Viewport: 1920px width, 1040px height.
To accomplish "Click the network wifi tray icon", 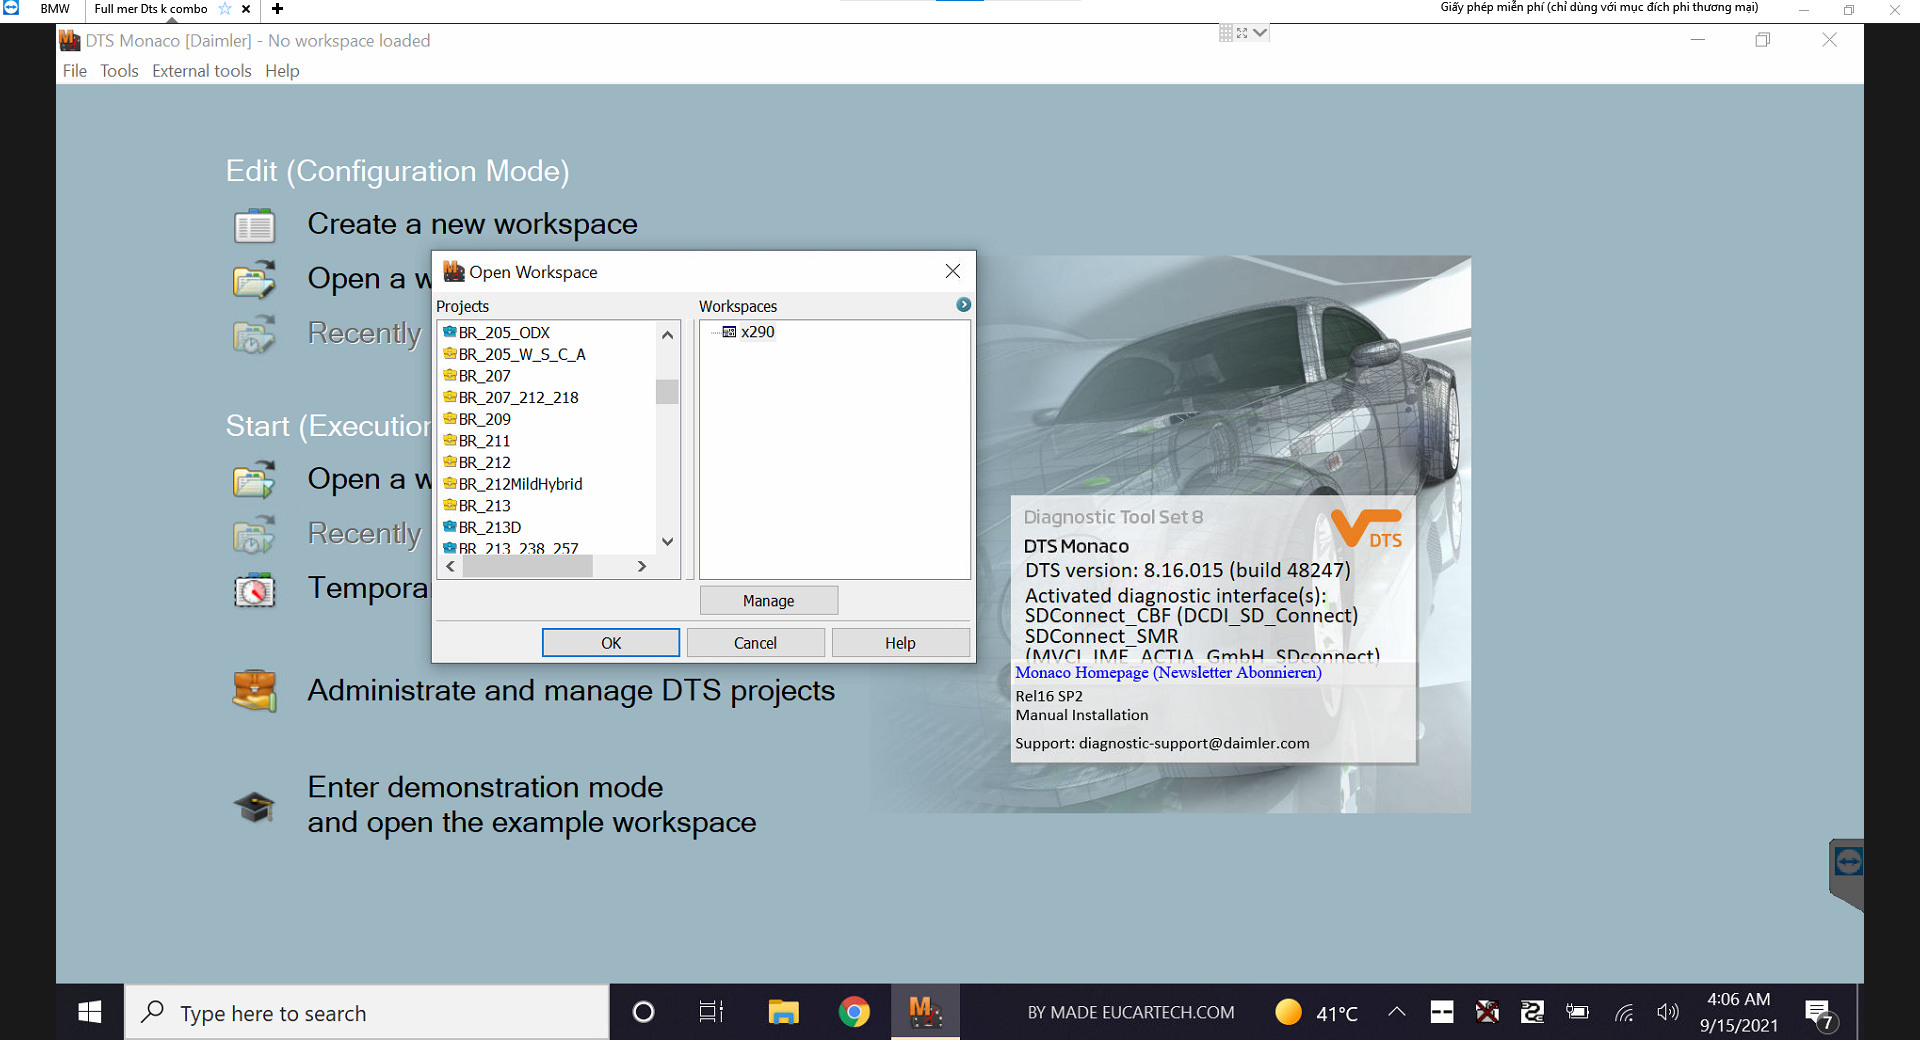I will [x=1624, y=1013].
